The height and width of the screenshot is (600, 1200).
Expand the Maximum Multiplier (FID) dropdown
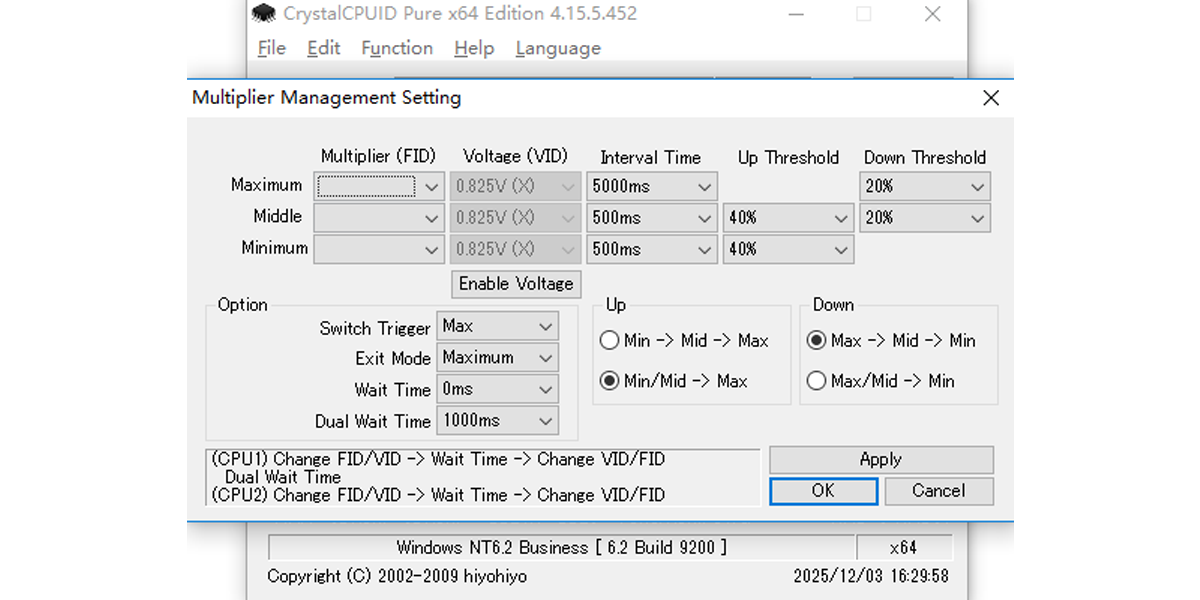(x=380, y=186)
